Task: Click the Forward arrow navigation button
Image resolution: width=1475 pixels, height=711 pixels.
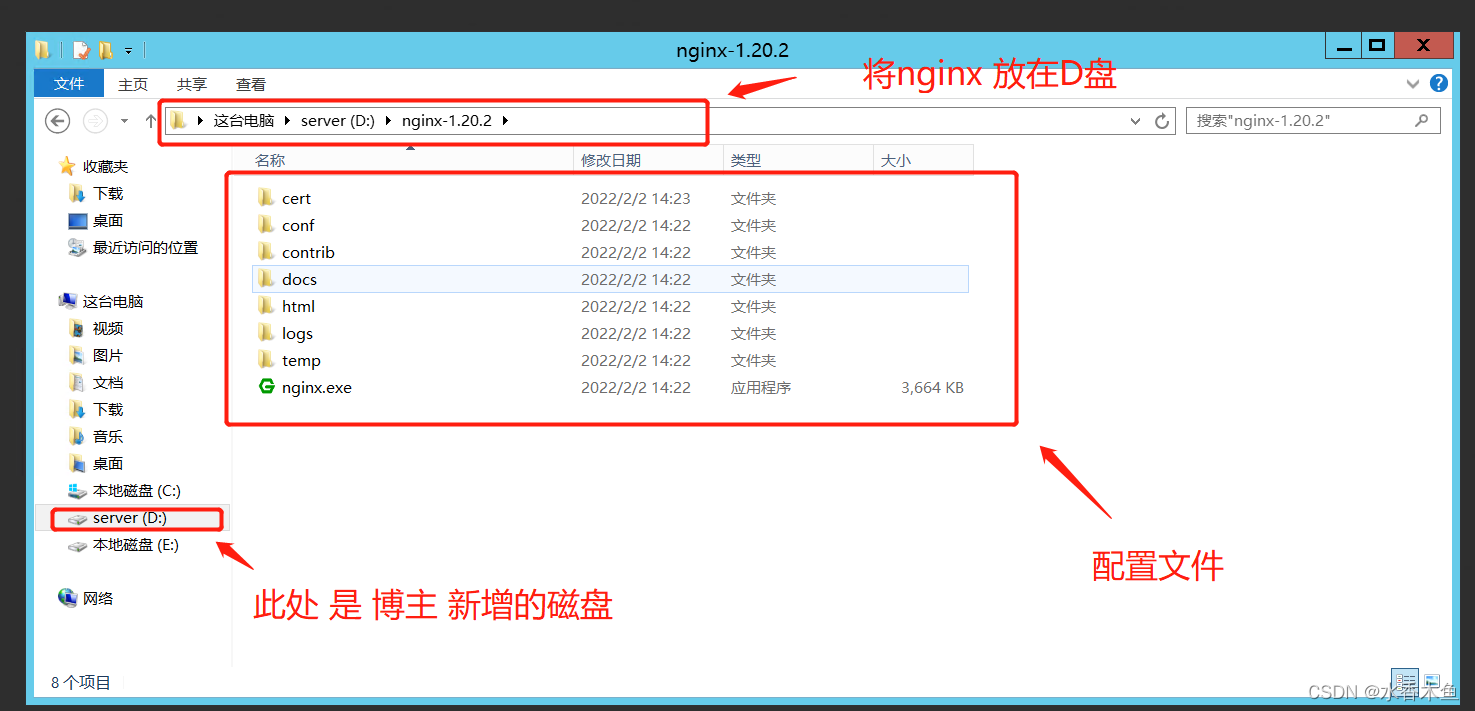Action: [94, 121]
